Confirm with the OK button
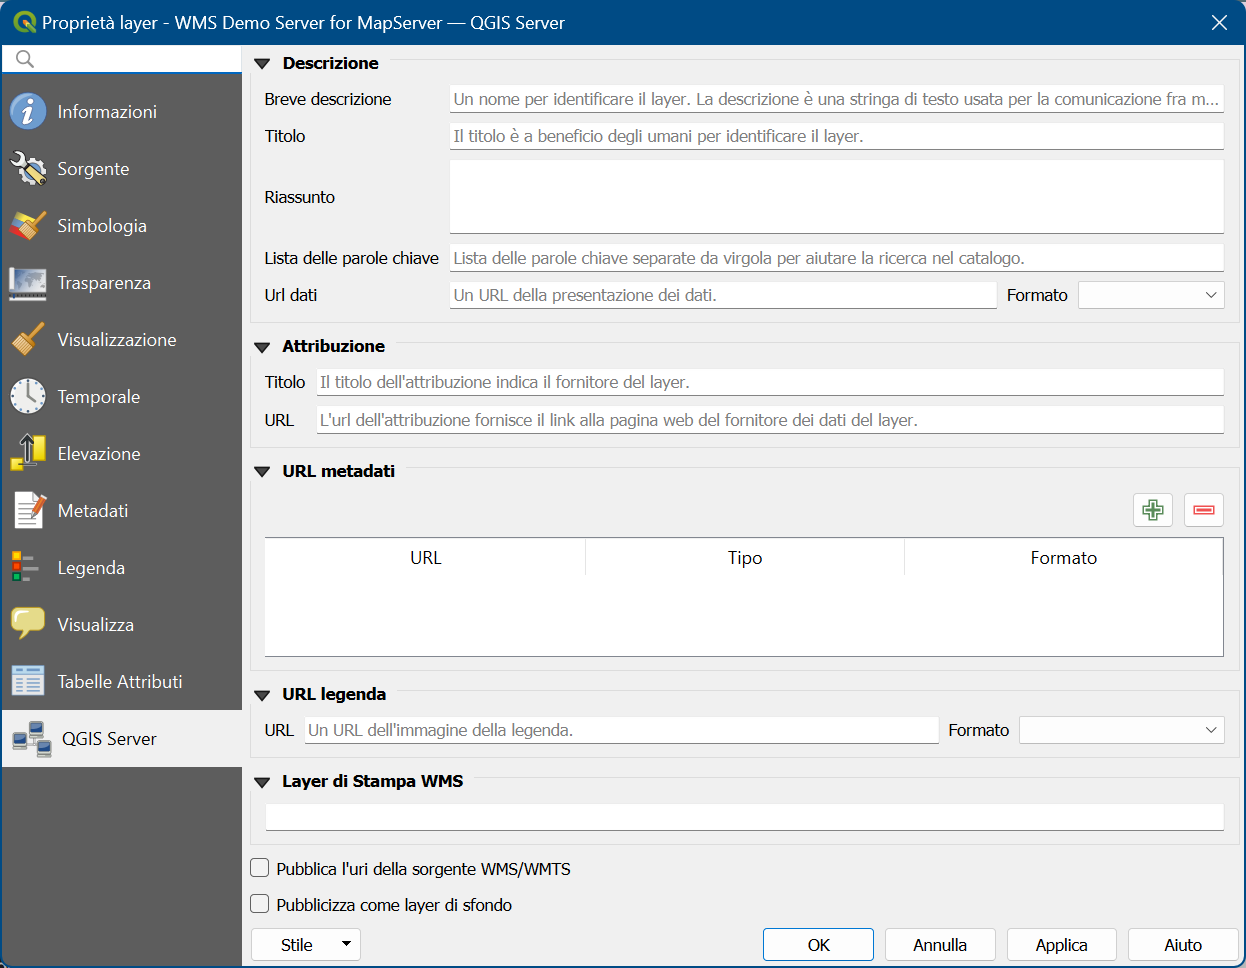This screenshot has width=1246, height=968. click(818, 945)
